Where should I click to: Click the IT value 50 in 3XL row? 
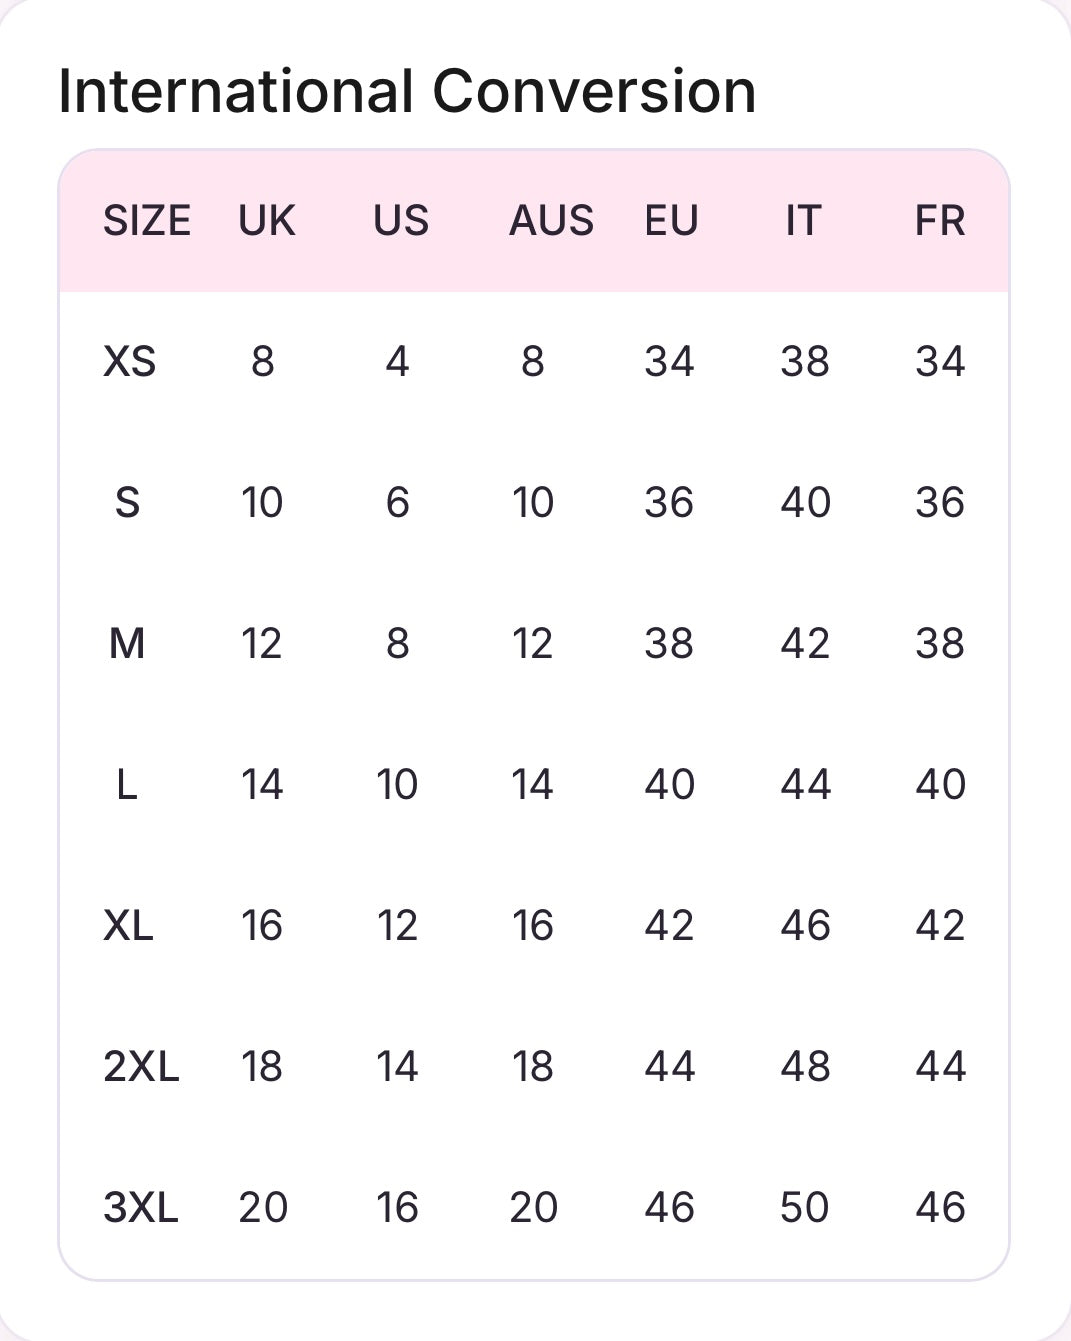[805, 1208]
